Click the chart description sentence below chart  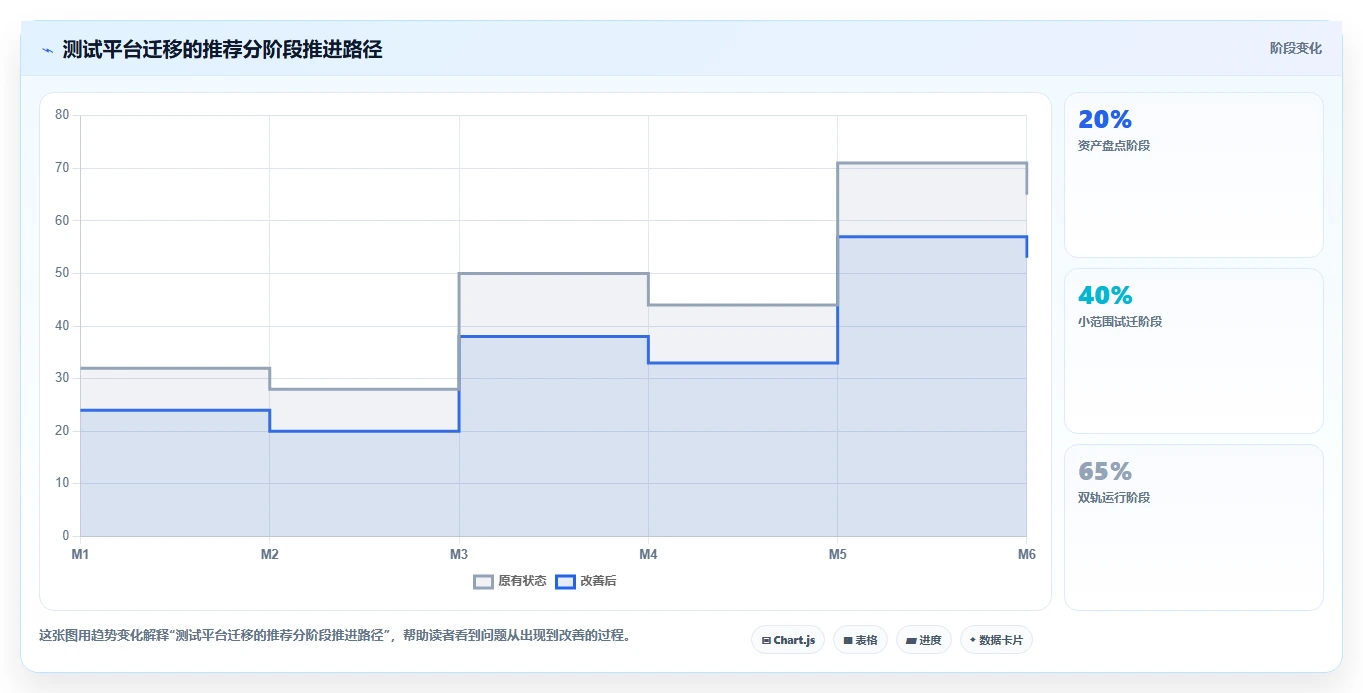(334, 636)
